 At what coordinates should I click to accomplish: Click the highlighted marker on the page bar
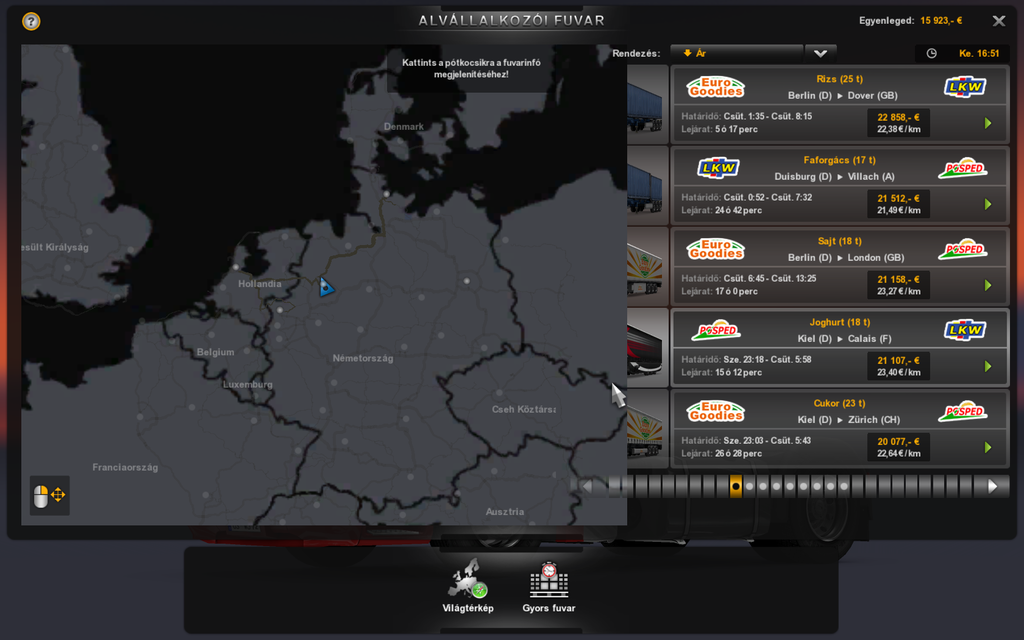[735, 486]
